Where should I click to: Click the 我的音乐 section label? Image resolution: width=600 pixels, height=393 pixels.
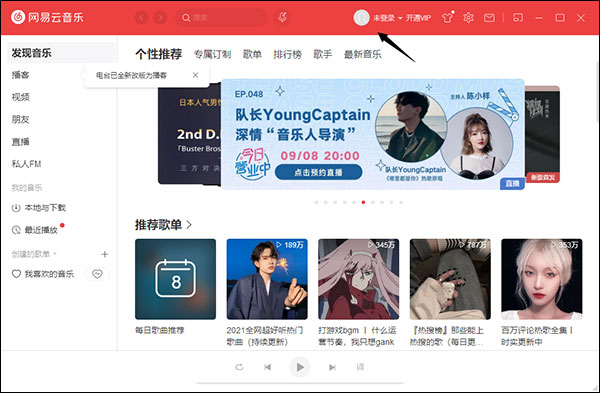(27, 188)
